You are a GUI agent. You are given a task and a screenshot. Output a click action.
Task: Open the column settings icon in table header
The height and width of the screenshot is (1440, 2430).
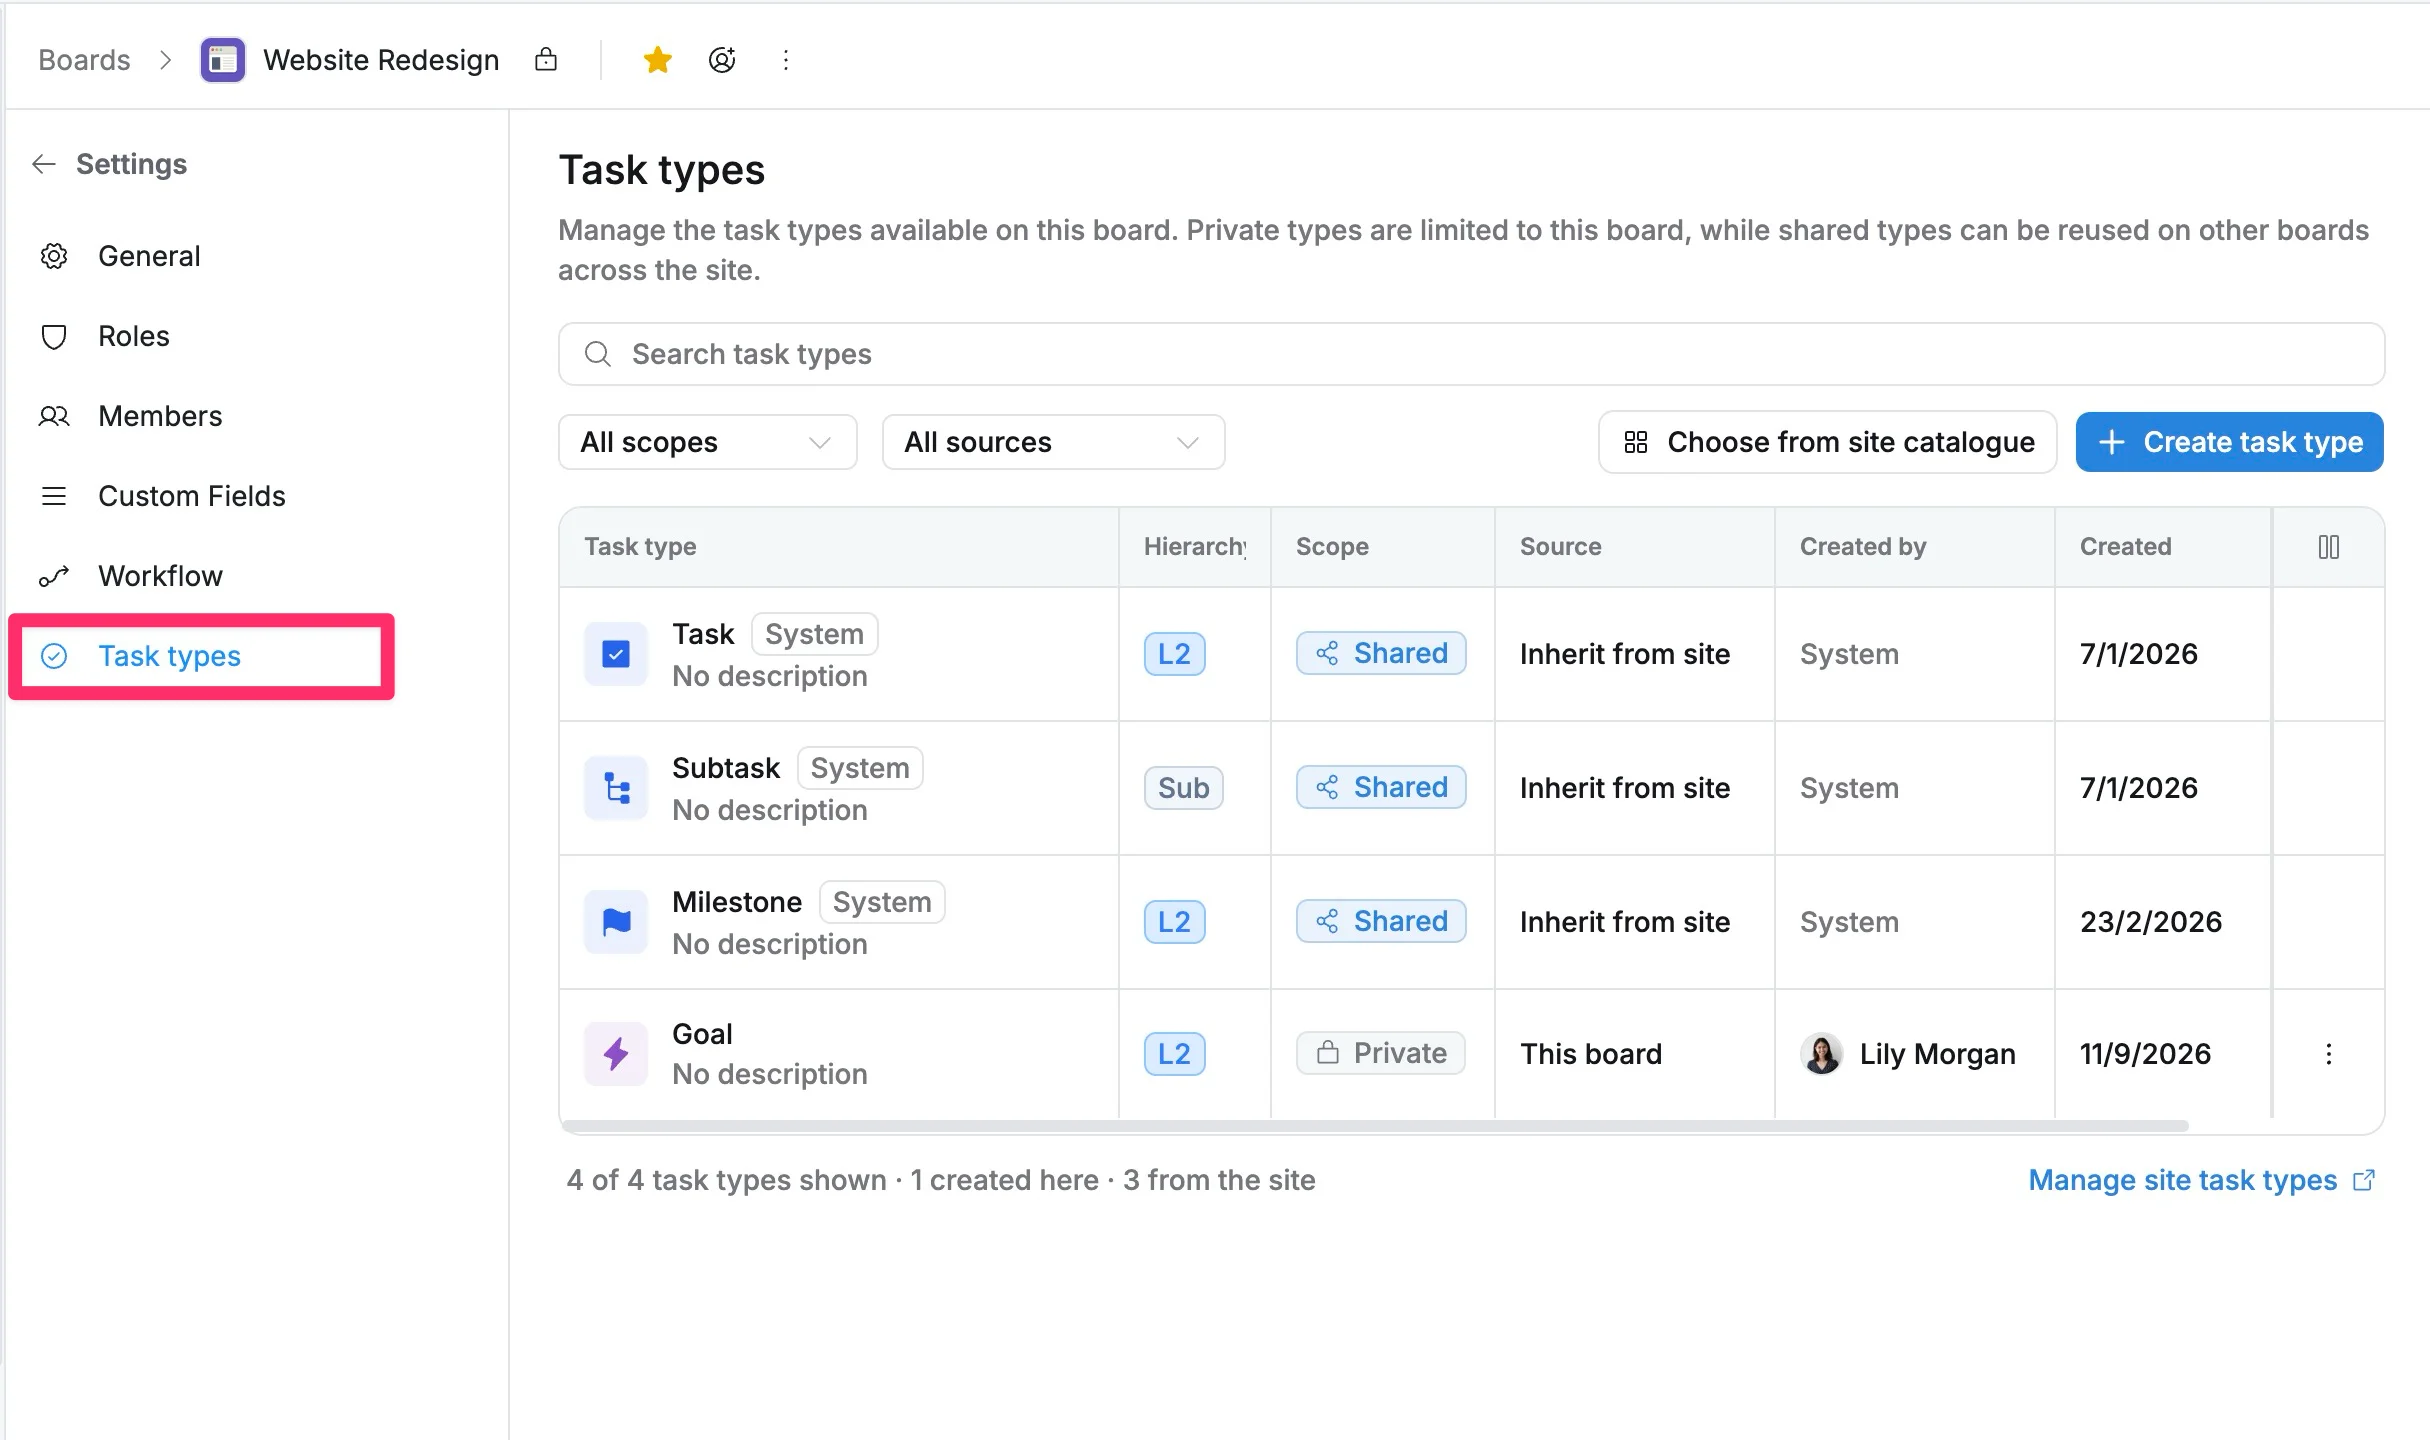click(2328, 547)
